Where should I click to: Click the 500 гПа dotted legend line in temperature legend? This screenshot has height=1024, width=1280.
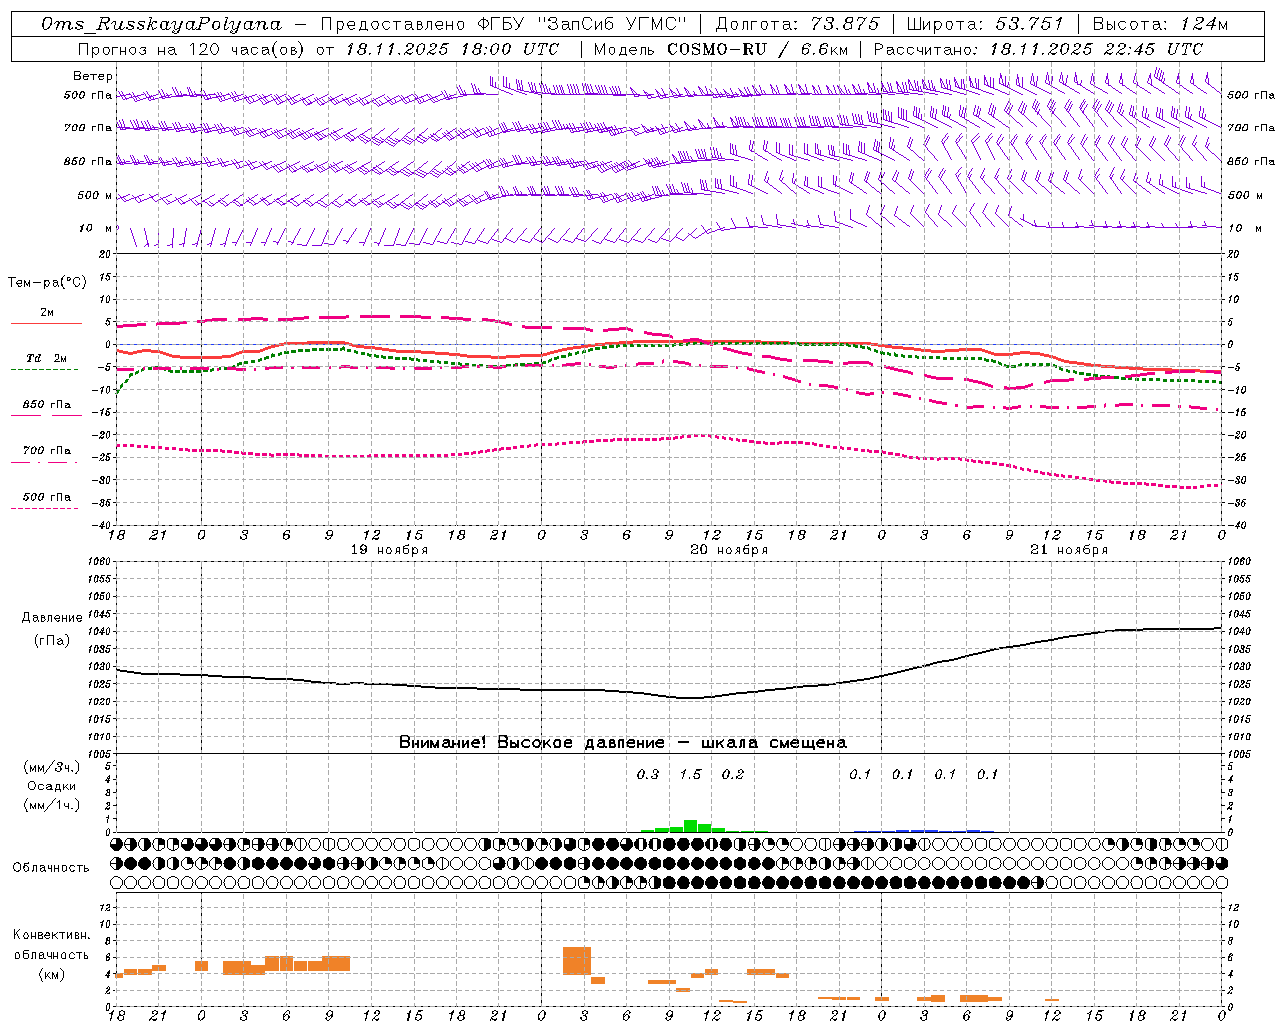(x=44, y=508)
